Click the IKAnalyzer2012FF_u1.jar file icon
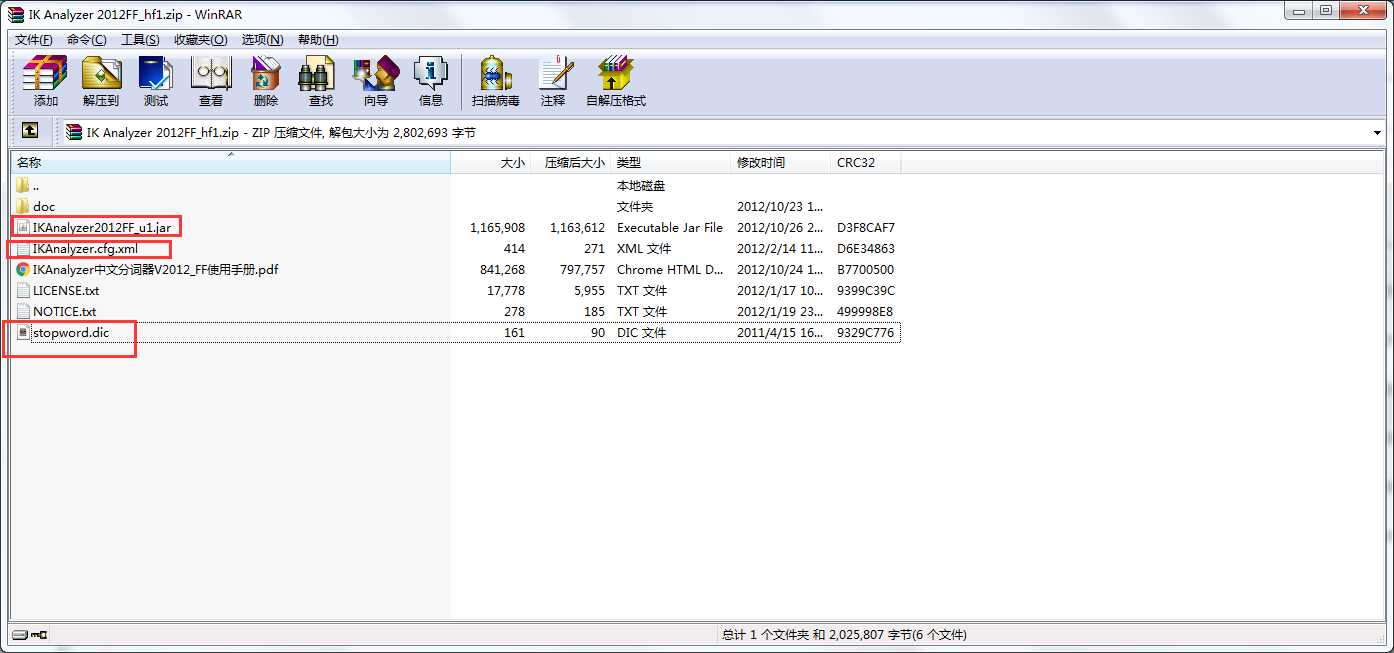The image size is (1394, 653). [23, 228]
